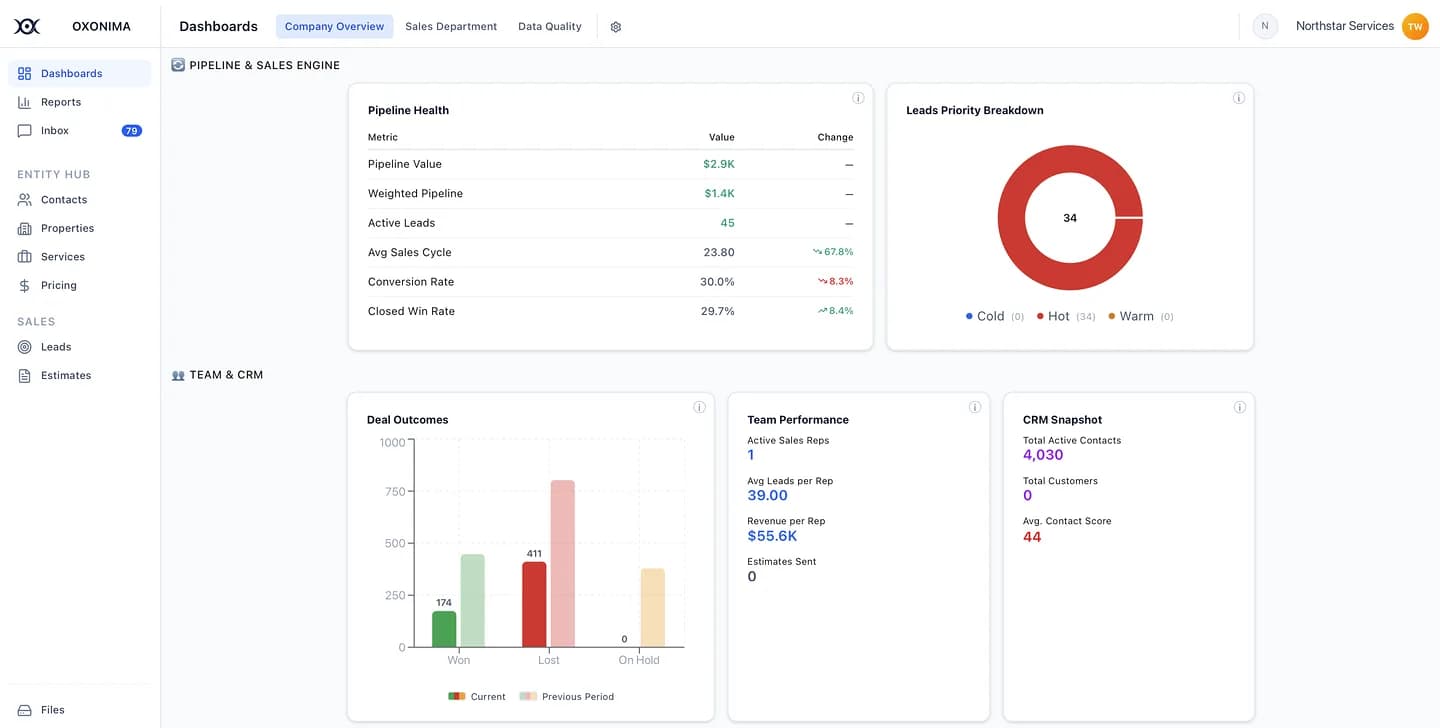Click the Dashboards grid icon in sidebar
The width and height of the screenshot is (1440, 728).
coord(25,73)
